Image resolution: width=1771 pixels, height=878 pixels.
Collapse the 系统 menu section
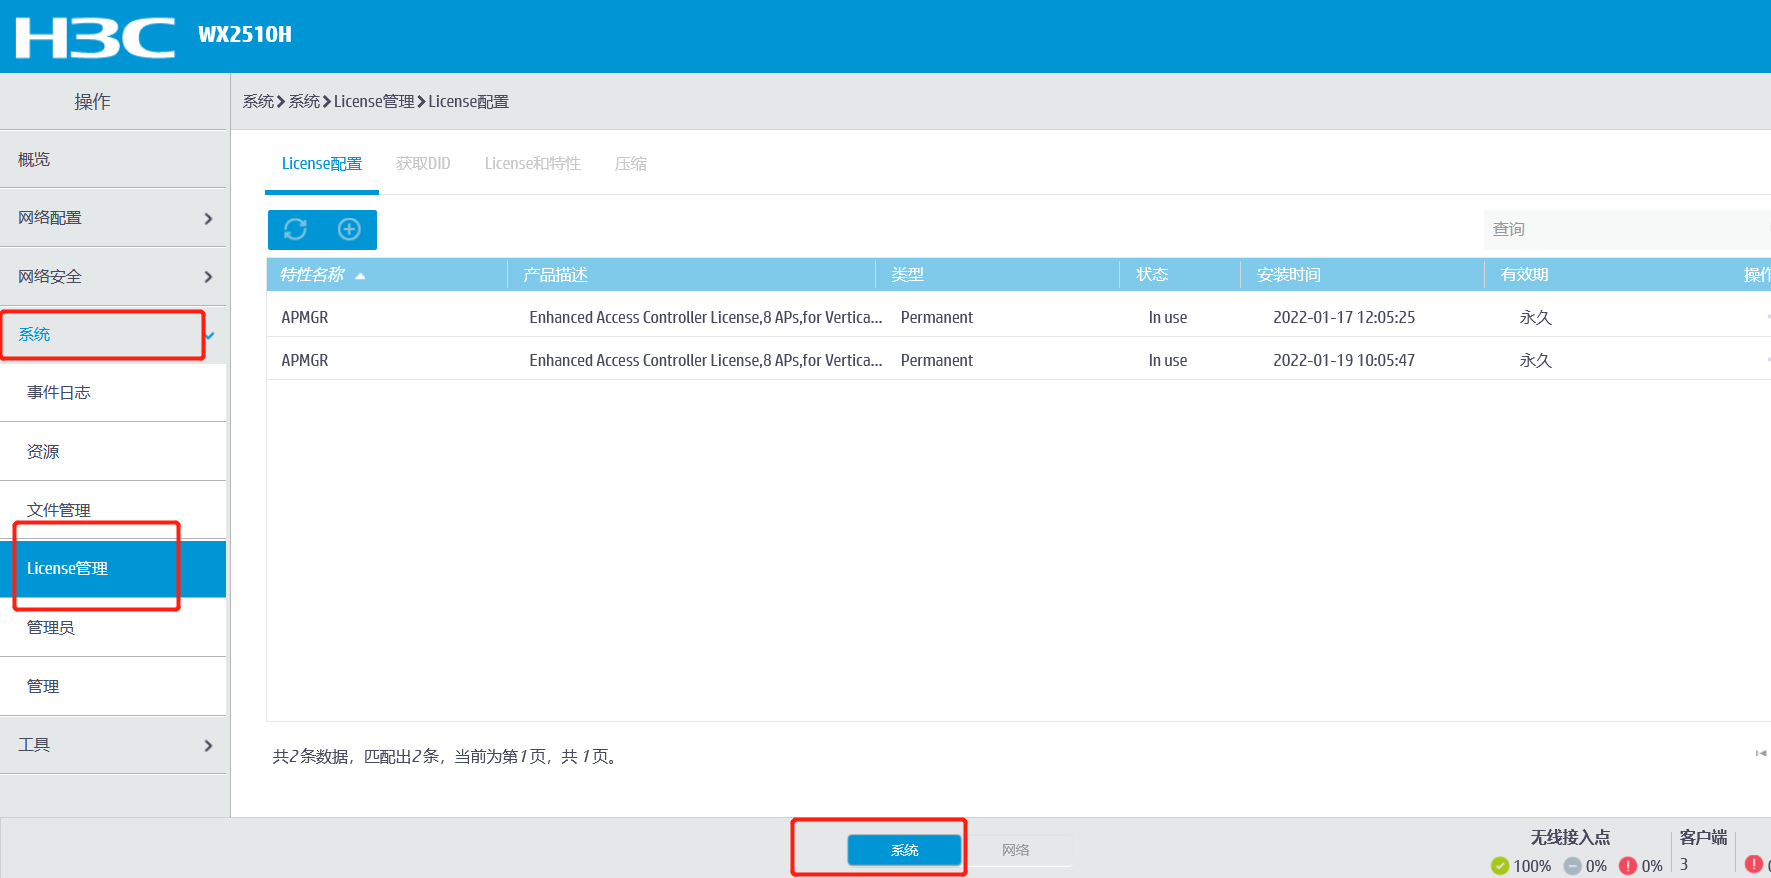tap(113, 335)
